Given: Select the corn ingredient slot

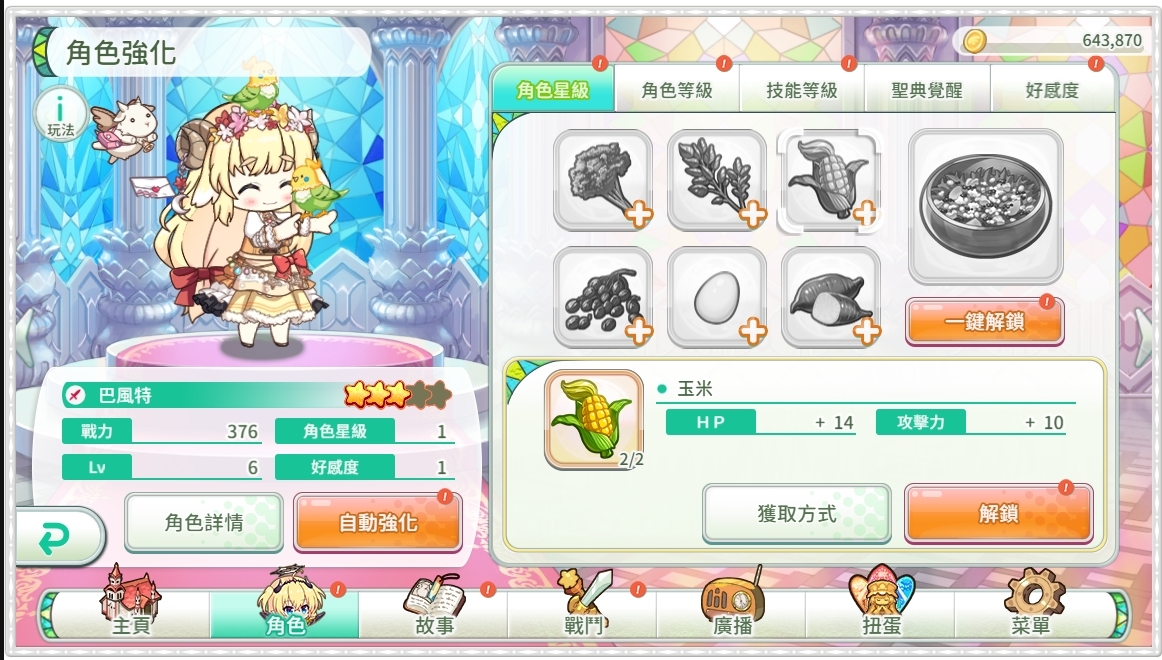Looking at the screenshot, I should (830, 180).
